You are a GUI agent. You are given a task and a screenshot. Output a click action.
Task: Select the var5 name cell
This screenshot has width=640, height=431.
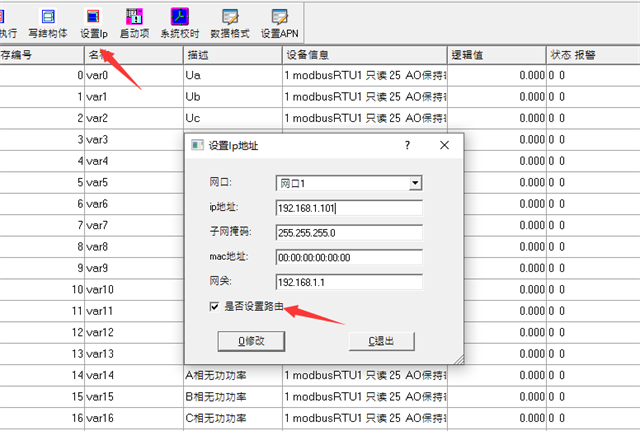point(134,182)
